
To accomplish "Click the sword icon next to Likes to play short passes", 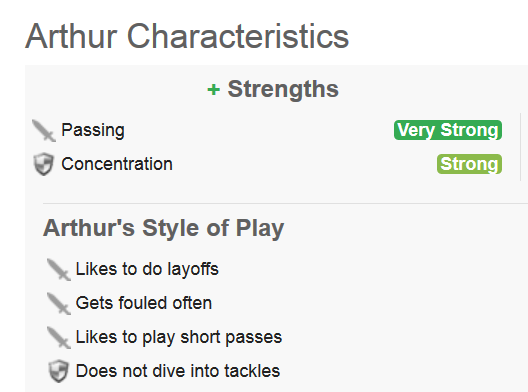I will (x=59, y=337).
